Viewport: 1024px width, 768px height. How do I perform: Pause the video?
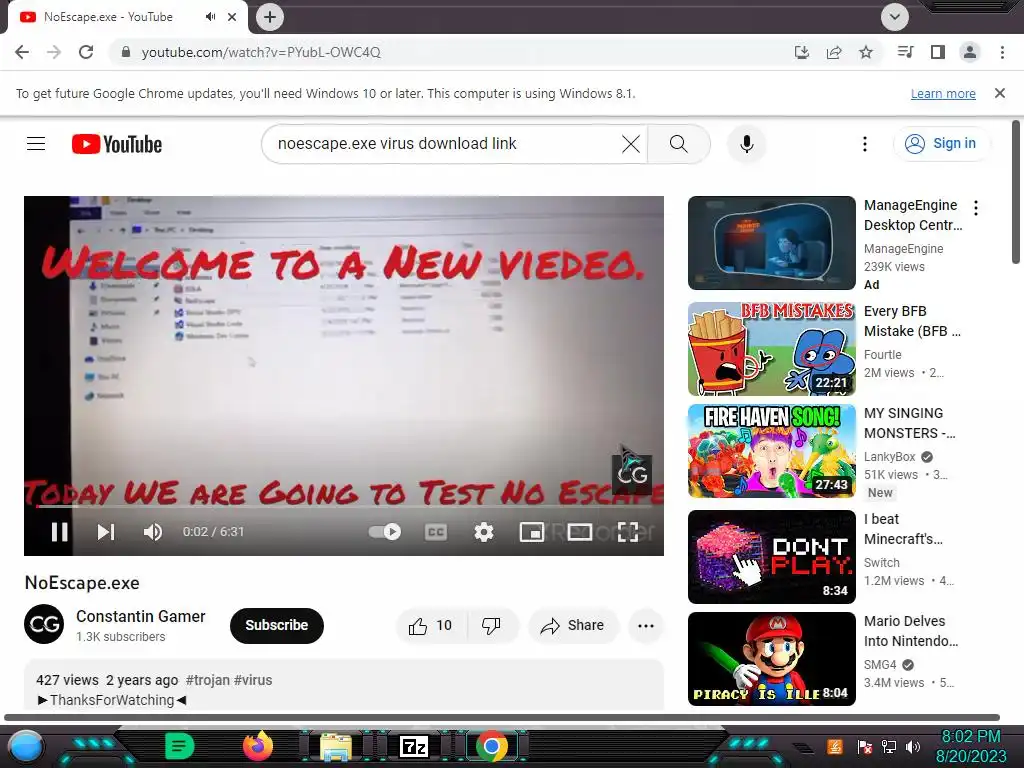[x=59, y=532]
